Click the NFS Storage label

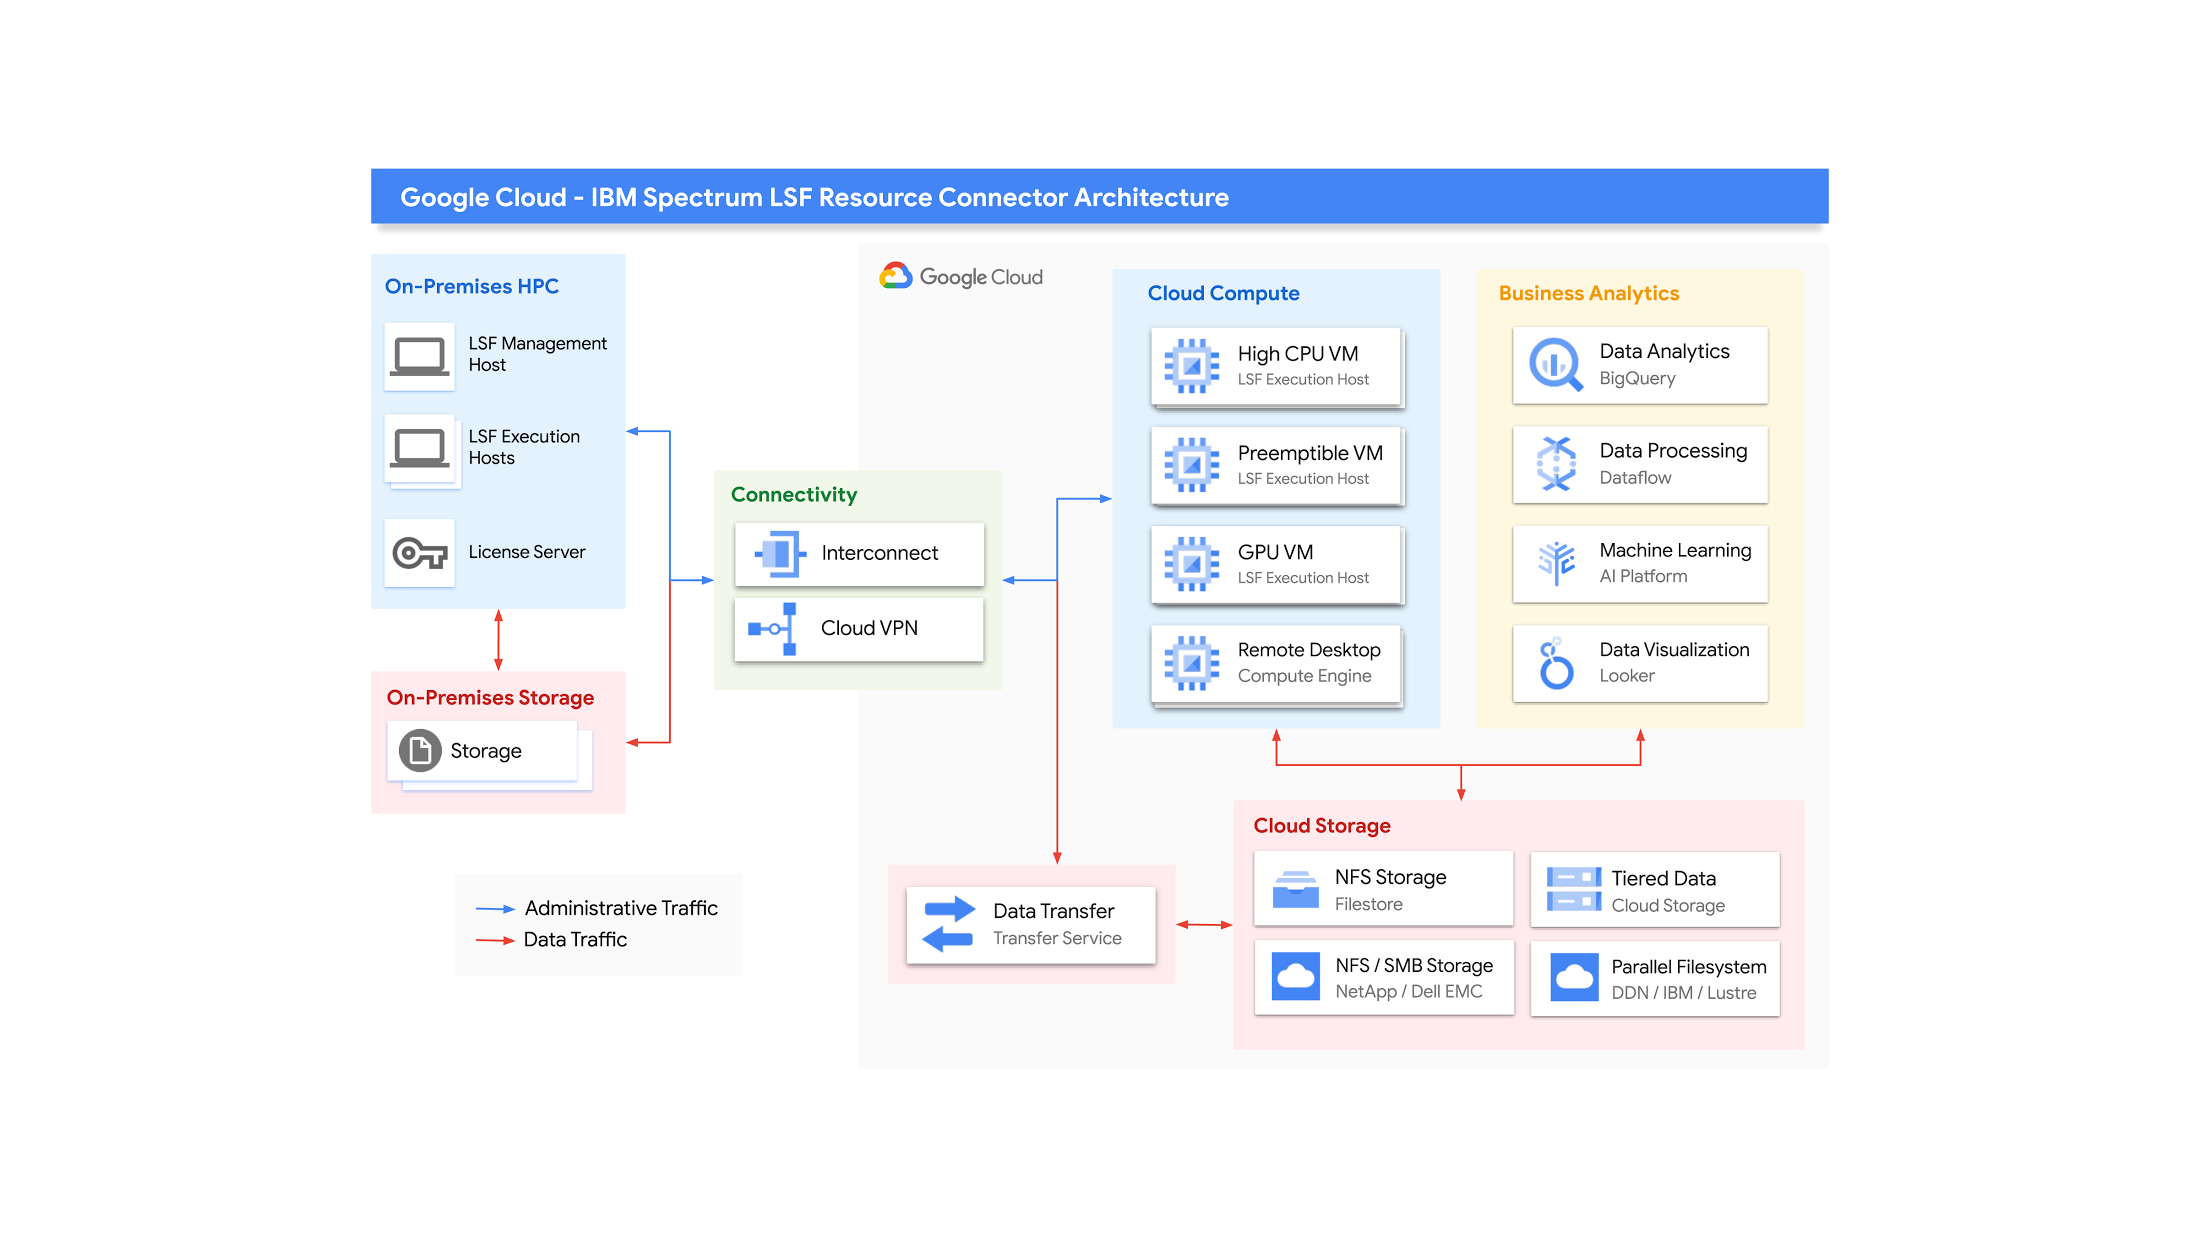click(1390, 877)
